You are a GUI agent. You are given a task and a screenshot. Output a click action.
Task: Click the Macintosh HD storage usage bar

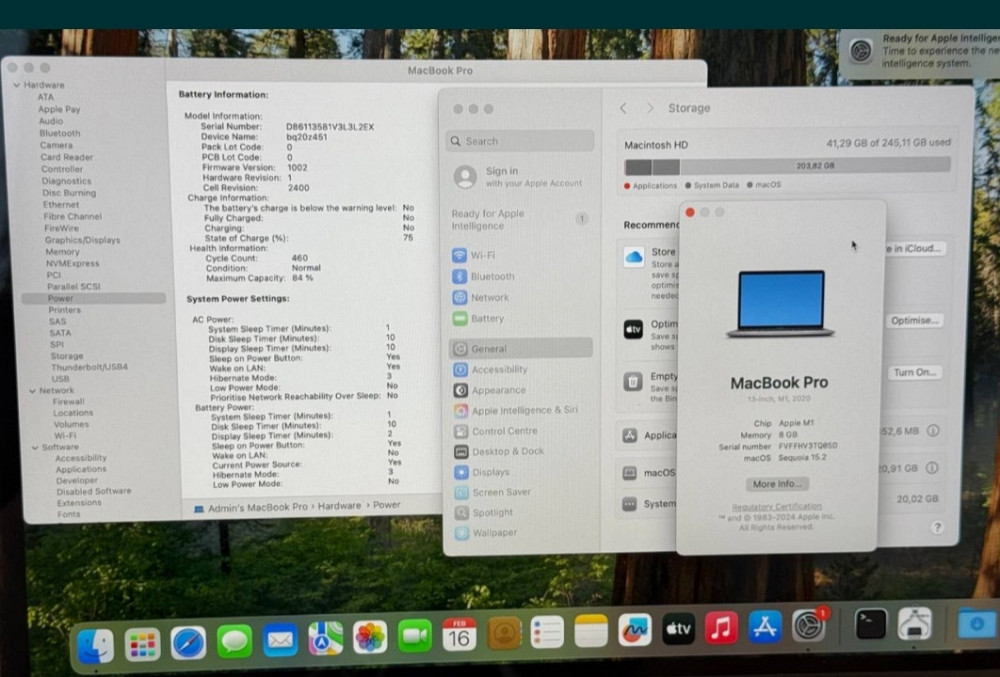tap(700, 166)
